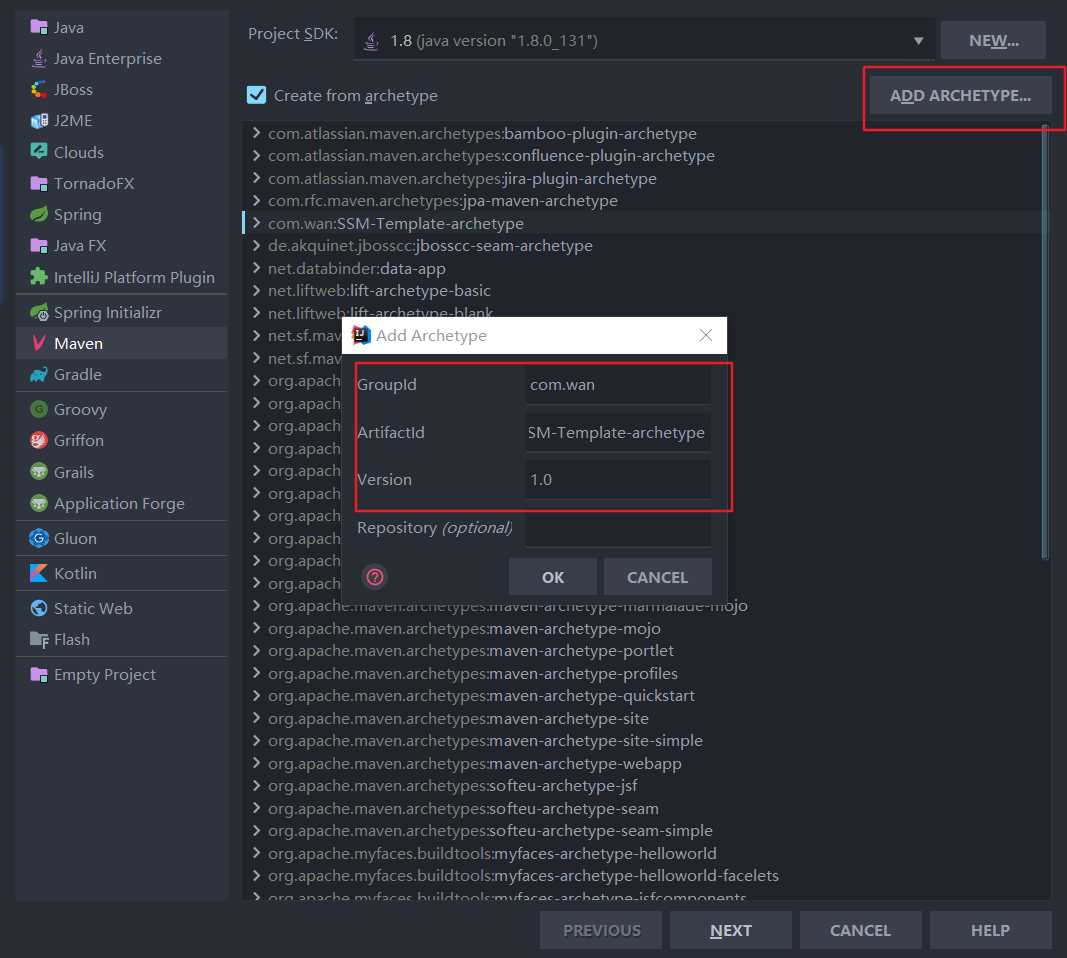Click the TornadoFX folder icon

pos(39,183)
